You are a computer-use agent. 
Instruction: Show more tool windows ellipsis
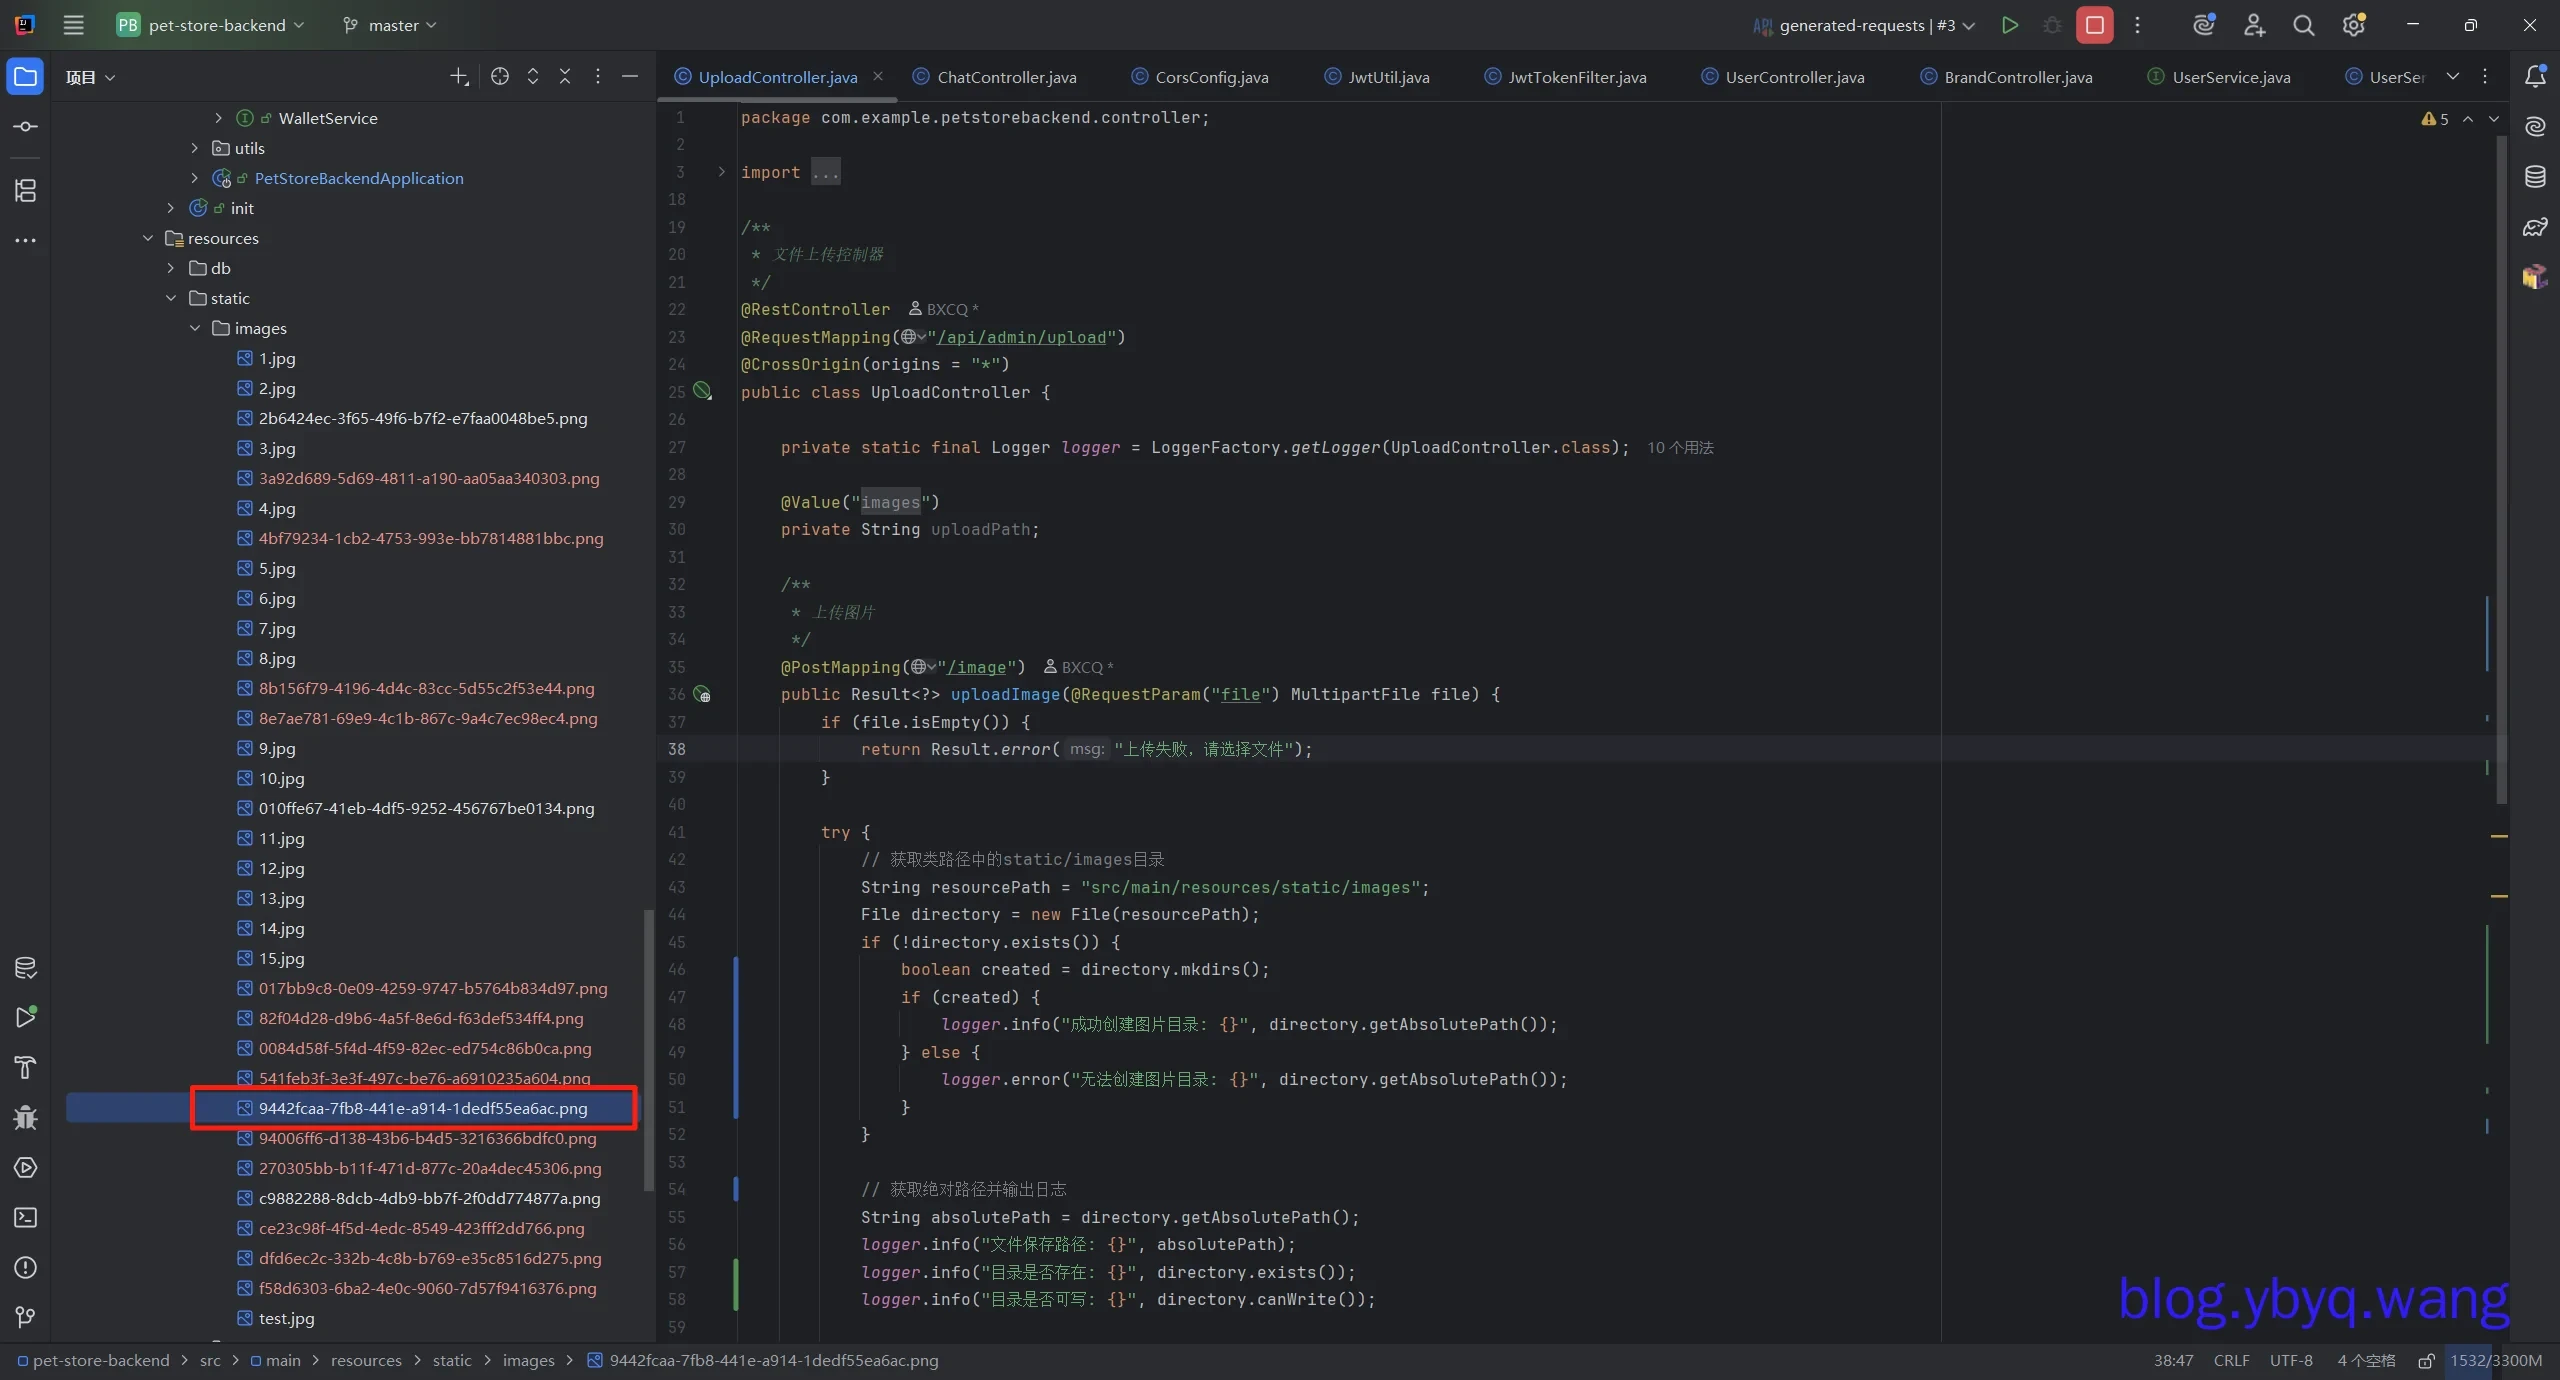pos(25,240)
